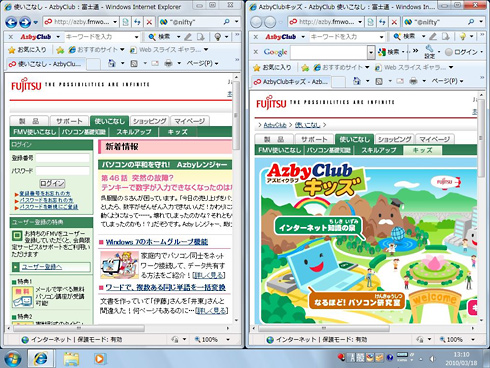Close Google toolbar with X button
The image size is (490, 368).
[256, 52]
